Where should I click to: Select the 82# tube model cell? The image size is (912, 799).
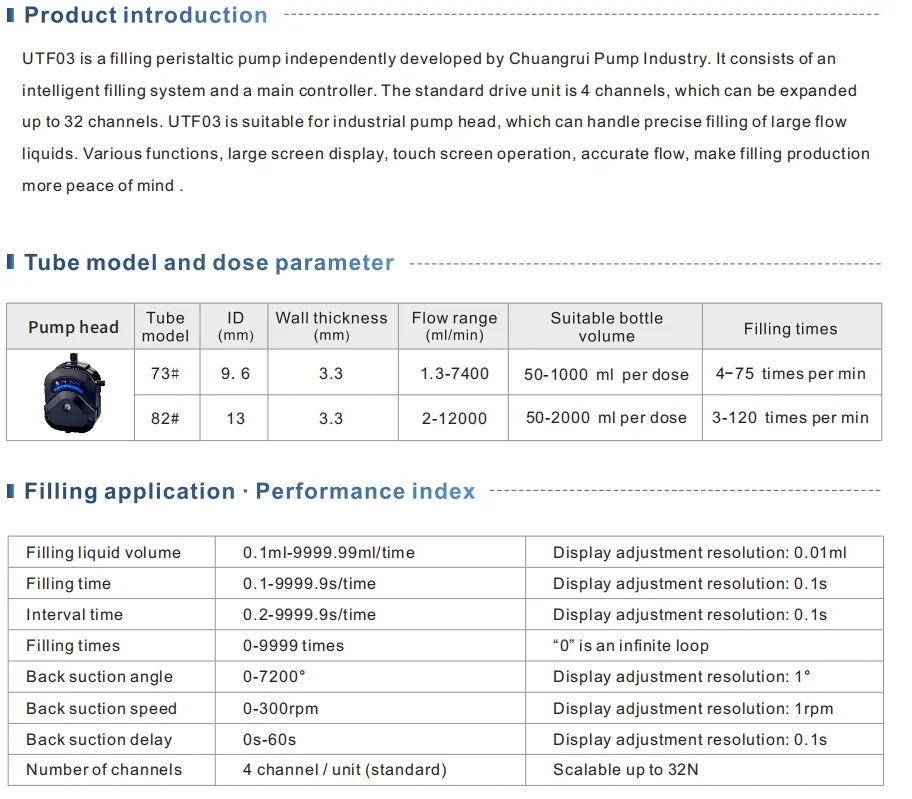point(165,418)
